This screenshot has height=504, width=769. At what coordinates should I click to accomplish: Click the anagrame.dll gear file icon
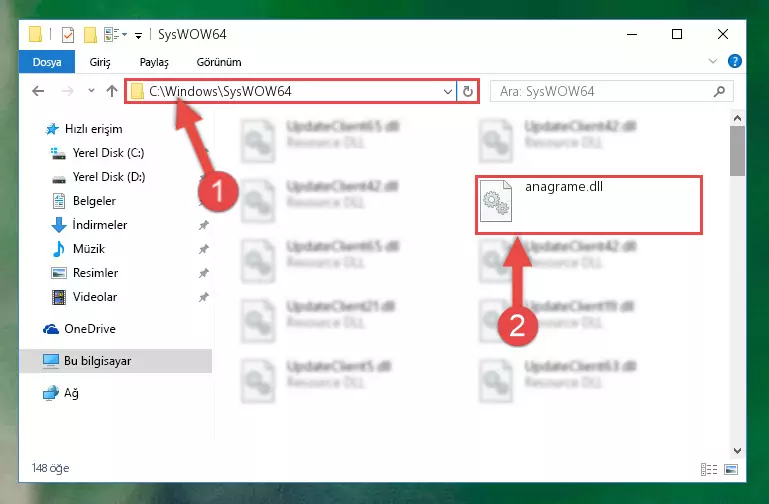496,201
